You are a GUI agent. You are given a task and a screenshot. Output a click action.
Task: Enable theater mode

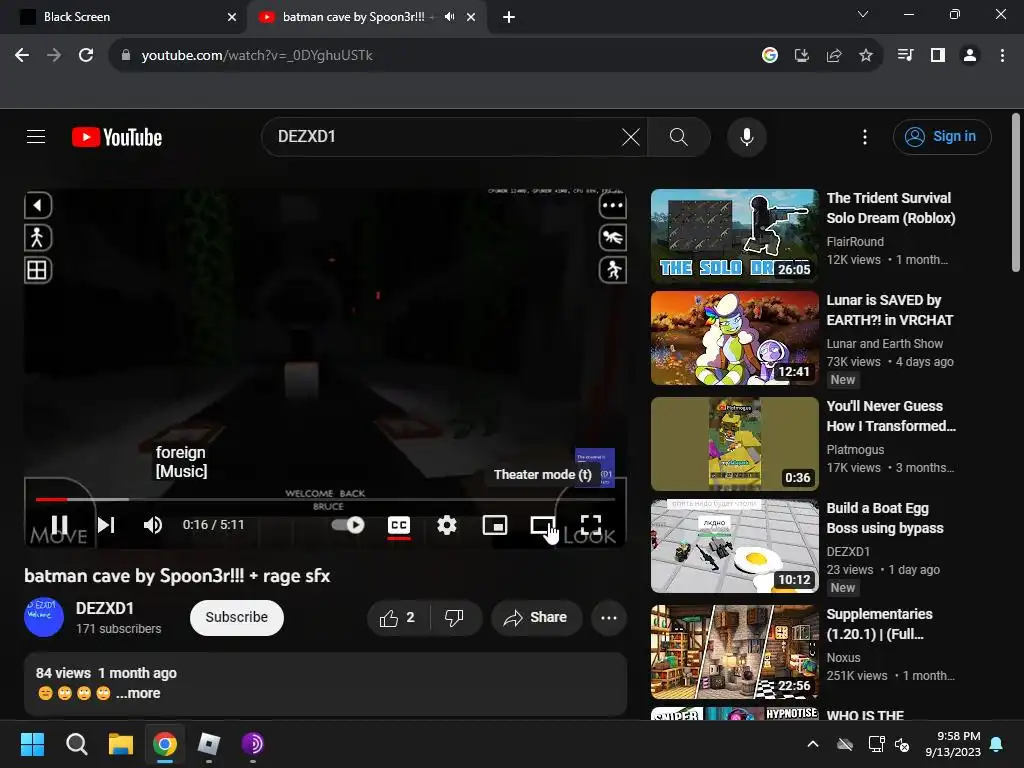542,524
